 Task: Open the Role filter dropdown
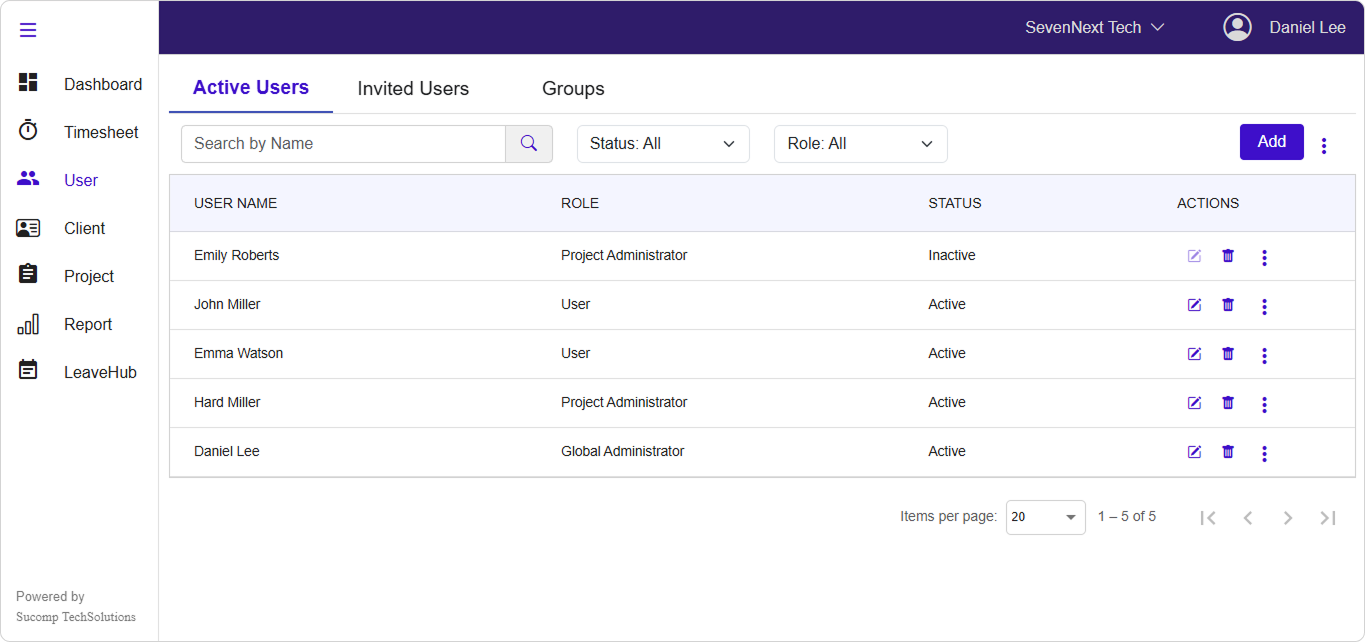click(x=860, y=144)
